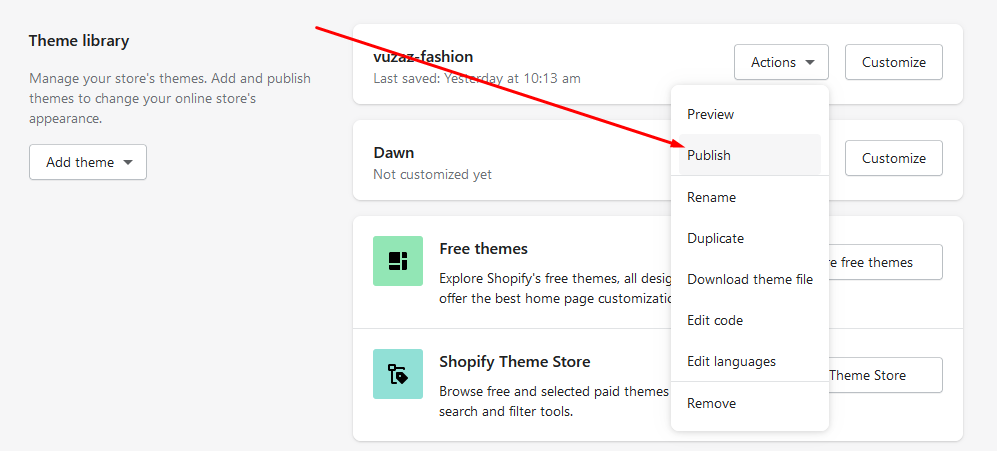The image size is (997, 451).
Task: Open Edit code from the menu
Action: click(715, 320)
